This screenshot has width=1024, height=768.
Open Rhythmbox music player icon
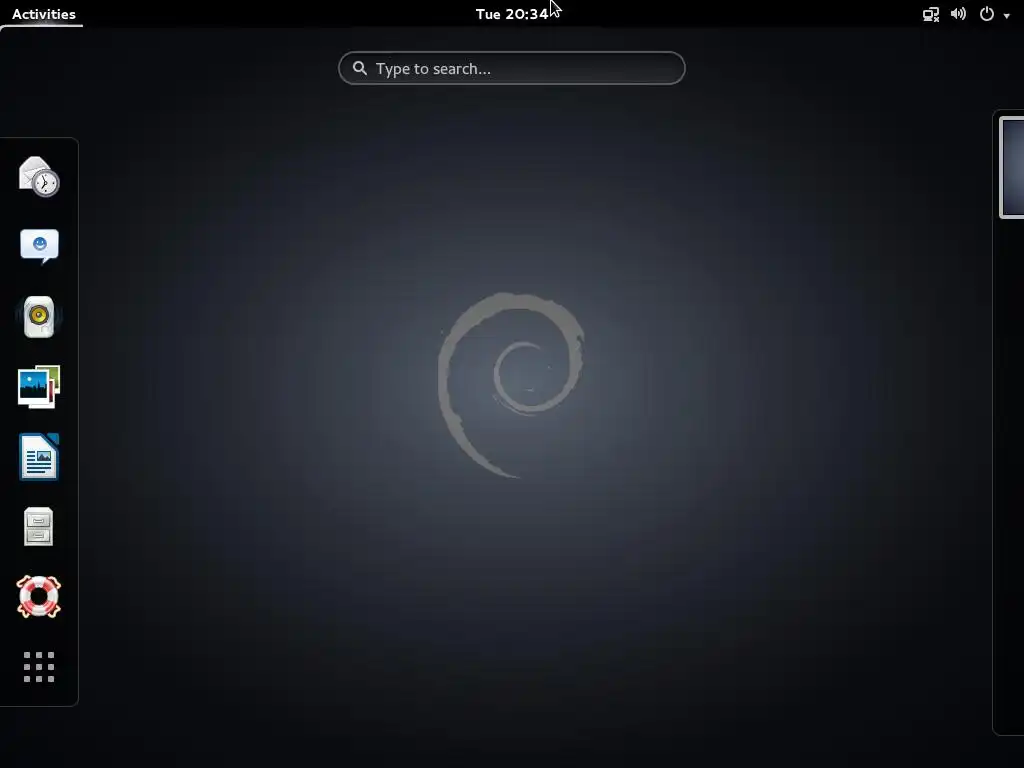[39, 317]
